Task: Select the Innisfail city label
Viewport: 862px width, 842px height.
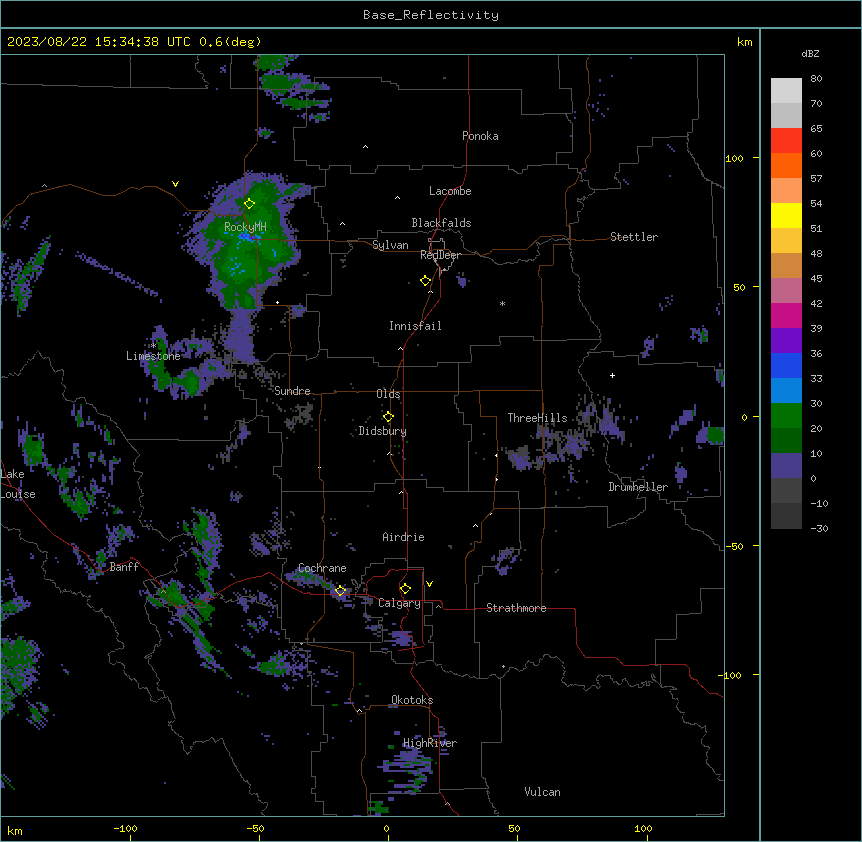Action: [x=415, y=326]
